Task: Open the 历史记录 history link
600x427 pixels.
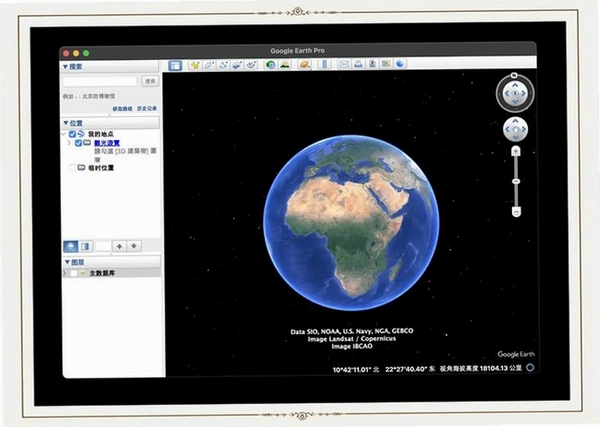Action: [x=147, y=109]
